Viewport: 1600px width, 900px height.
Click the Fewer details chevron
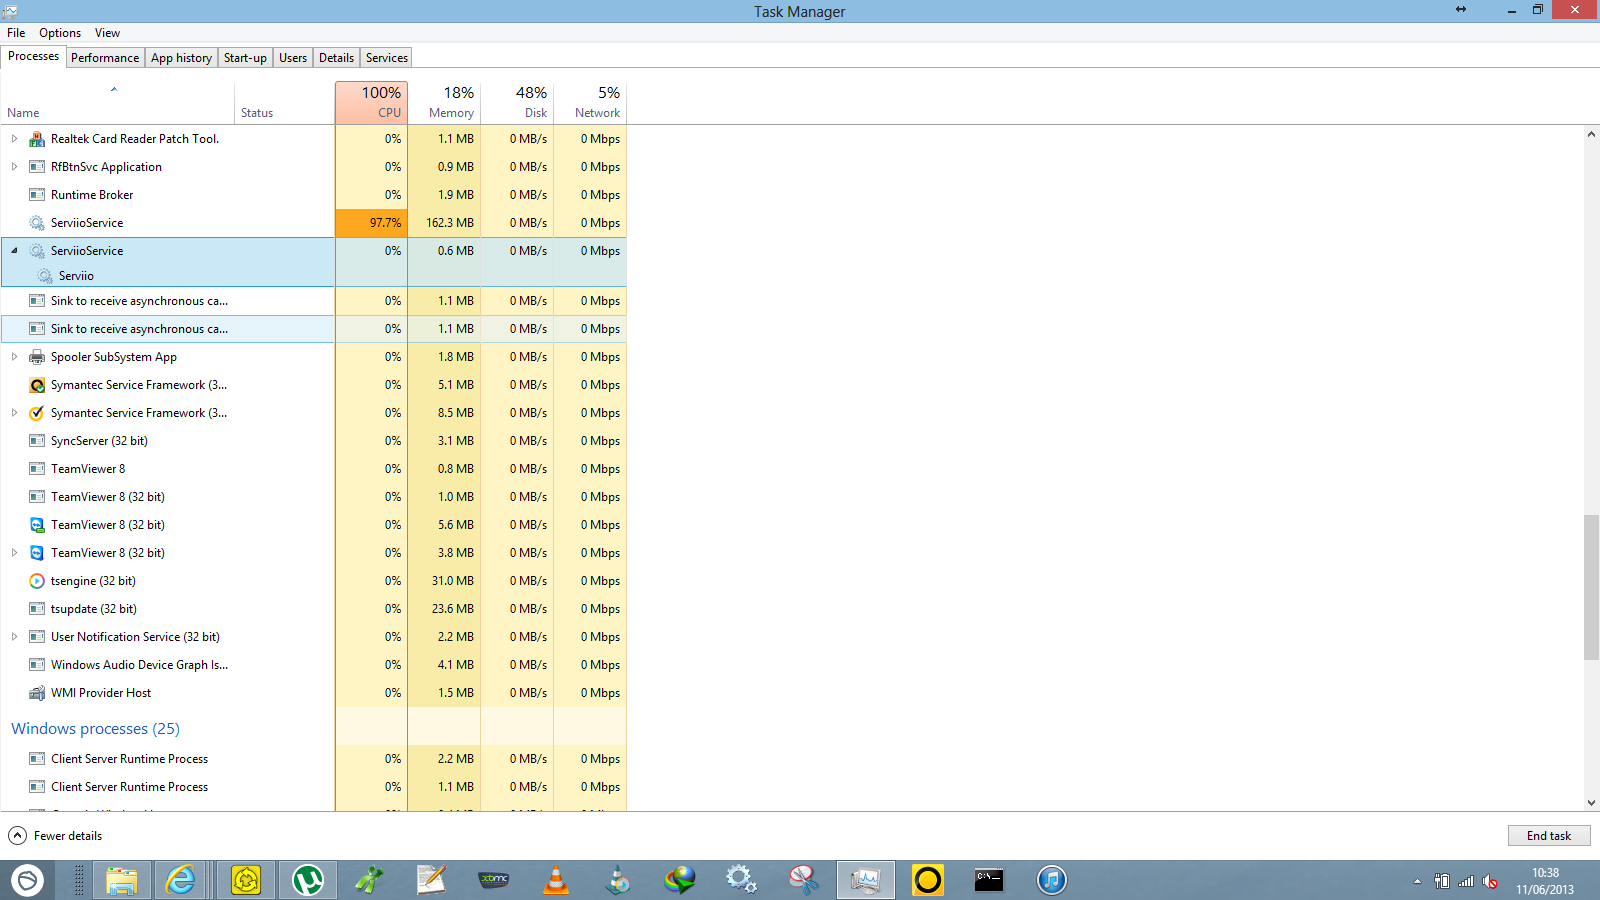coord(18,836)
